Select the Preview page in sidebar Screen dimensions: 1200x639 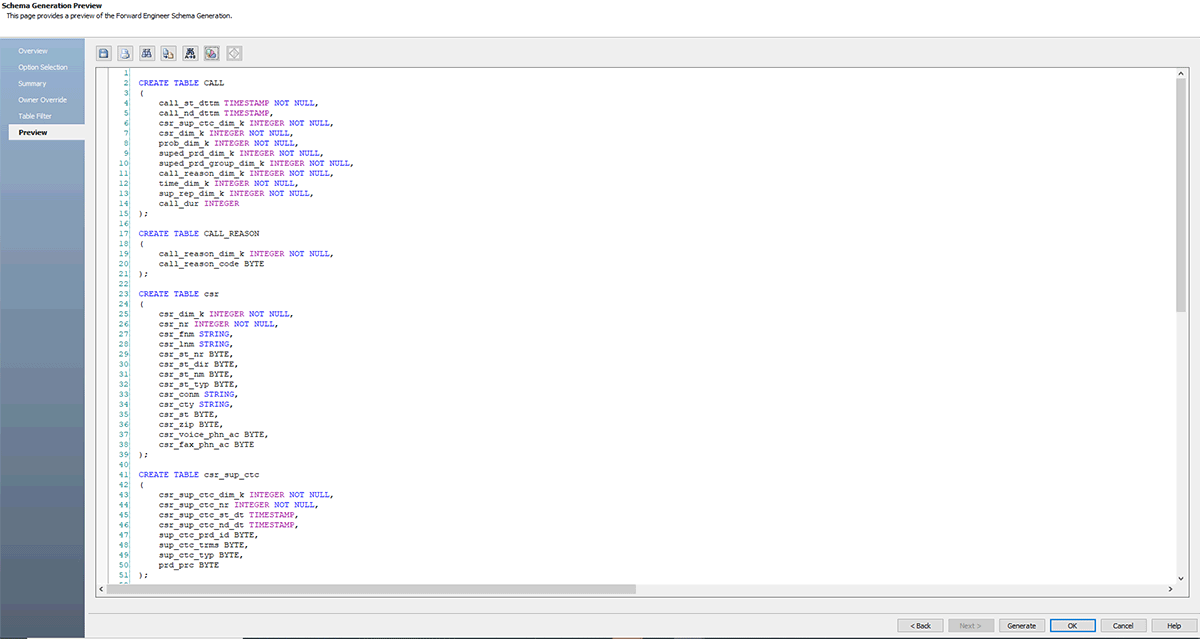click(32, 132)
